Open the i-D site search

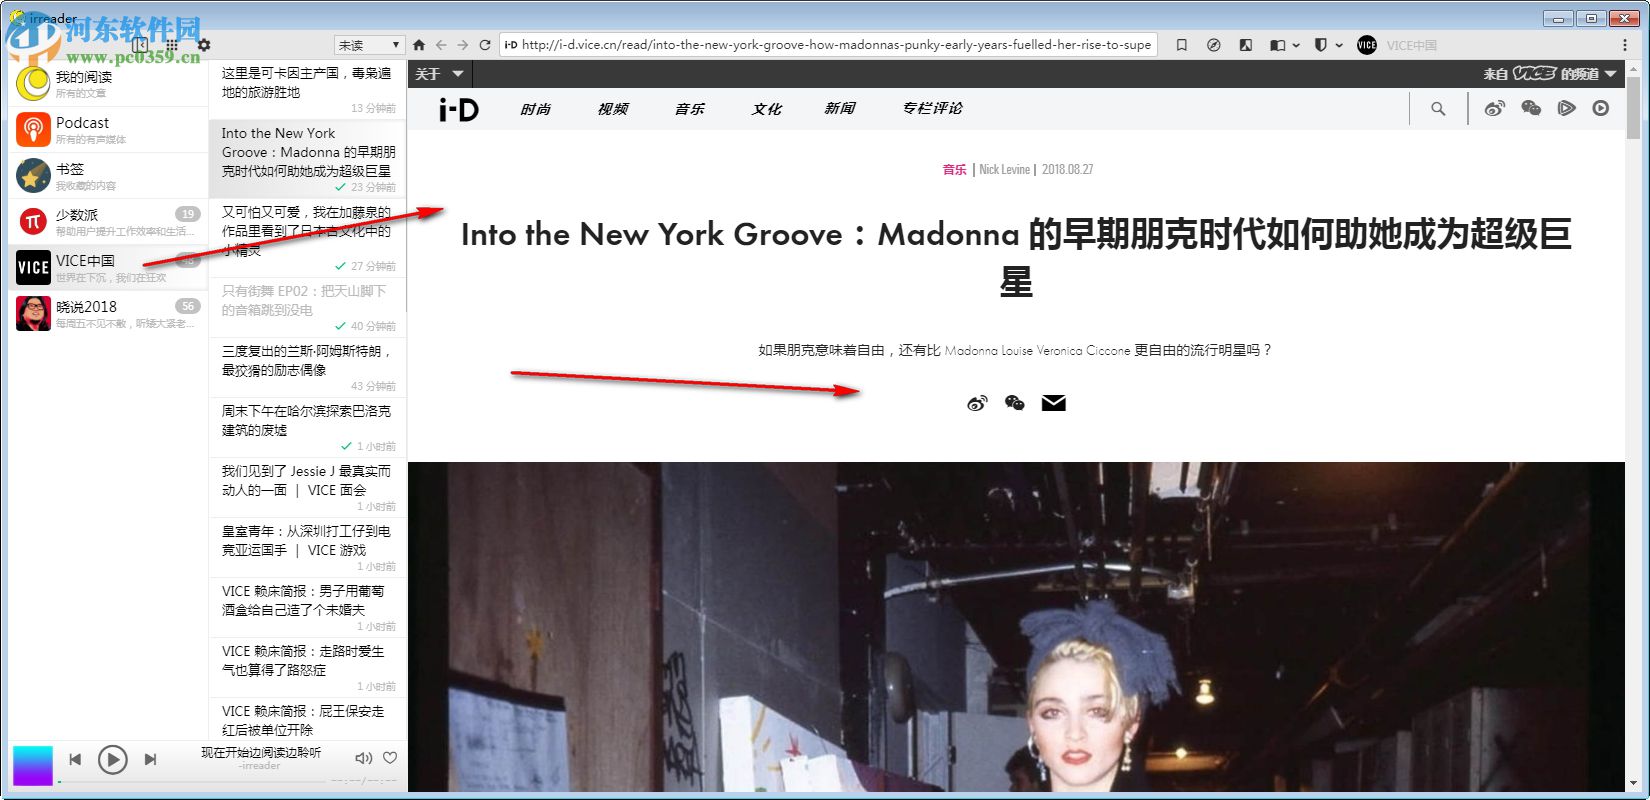1438,109
